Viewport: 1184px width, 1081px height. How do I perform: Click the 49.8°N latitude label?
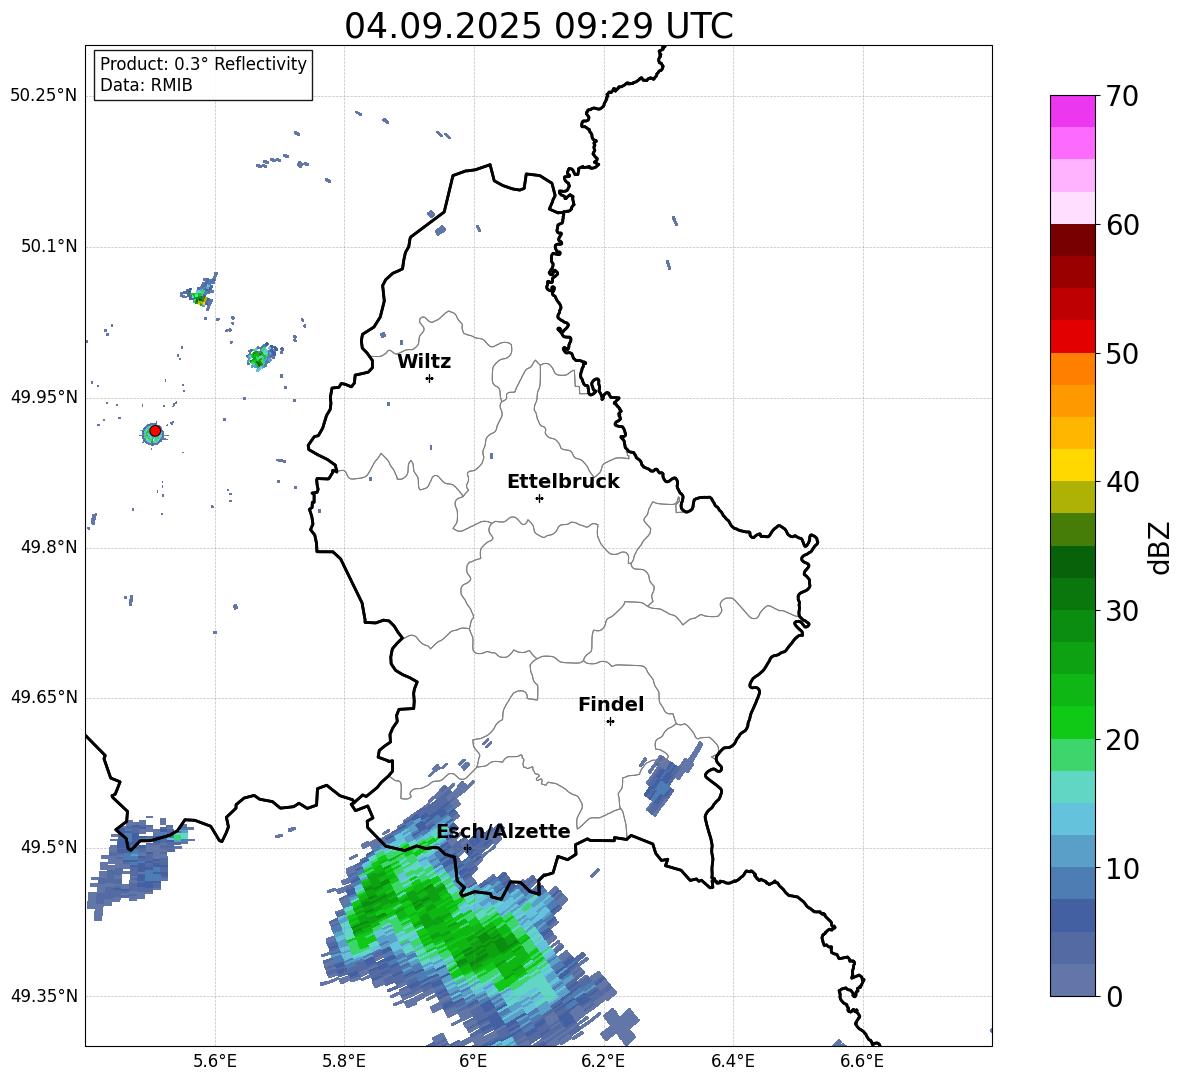tap(48, 547)
